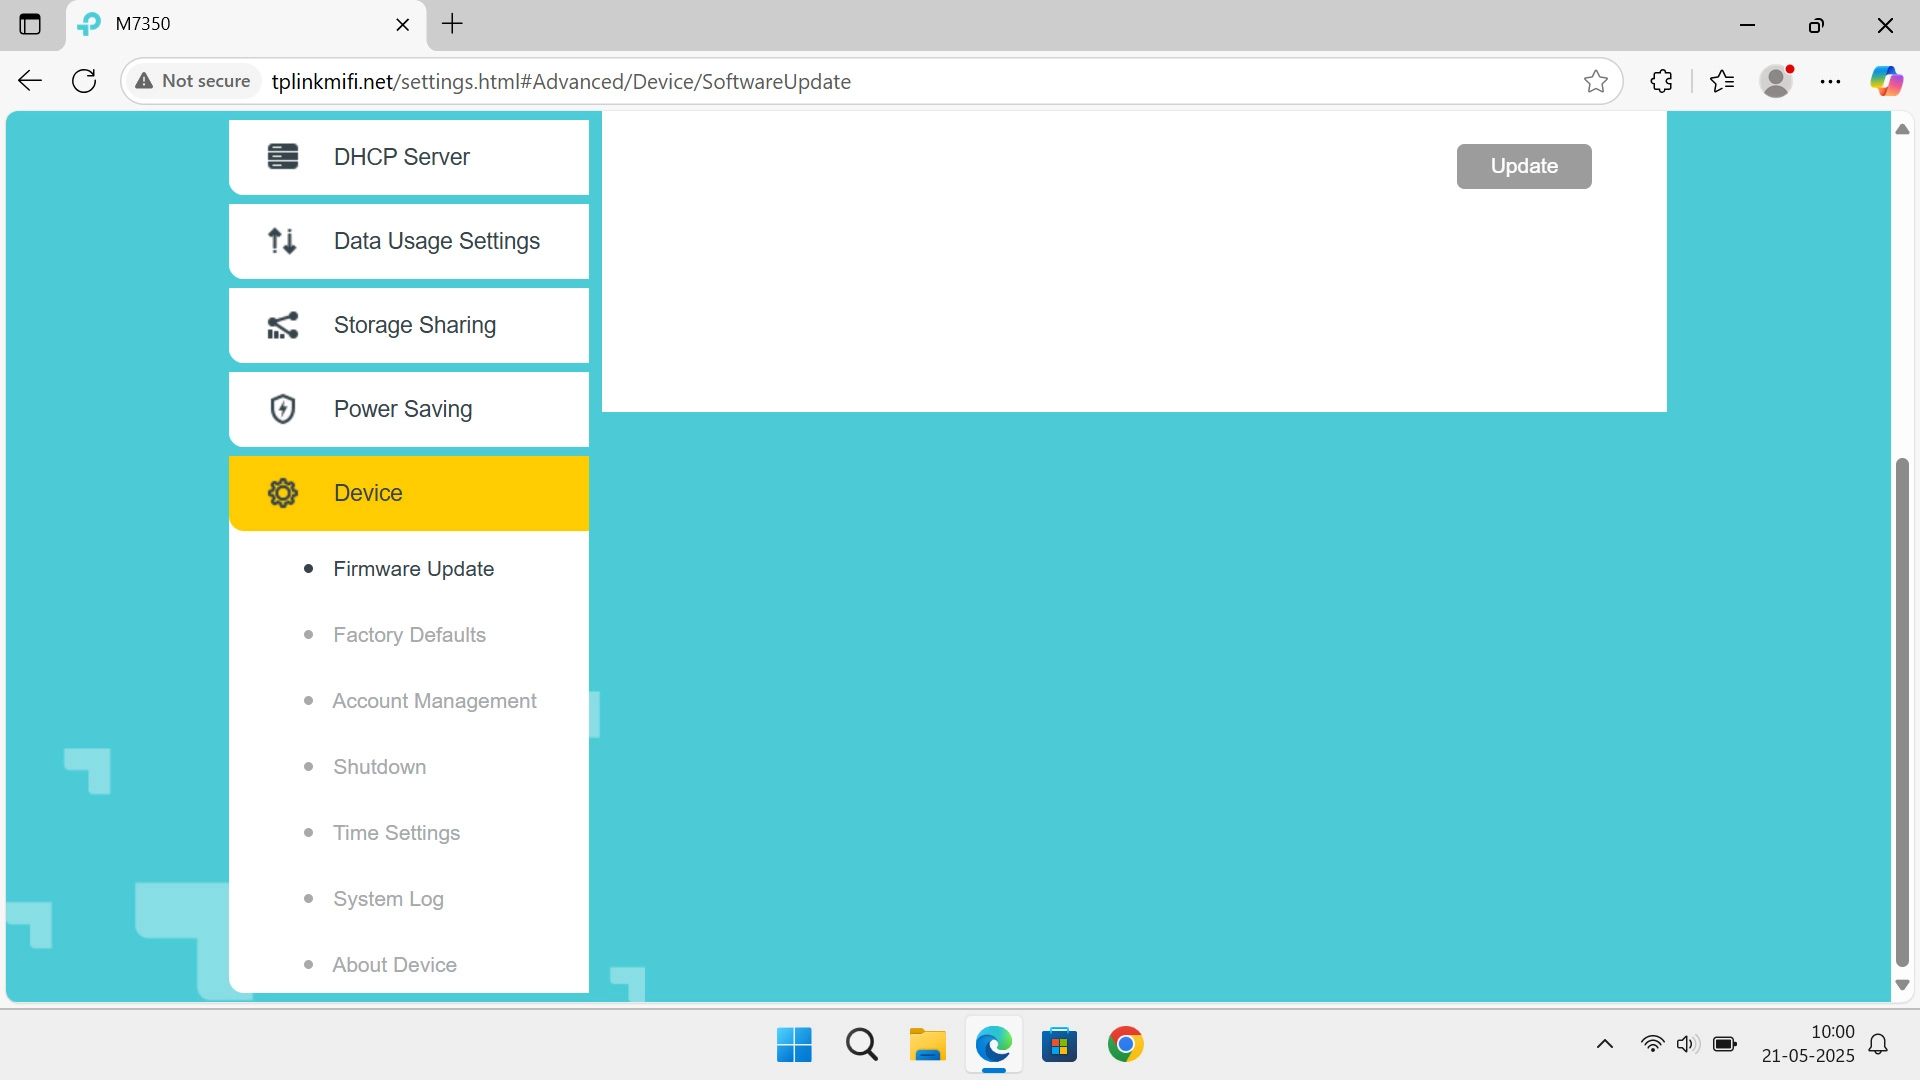Open Edge Settings and more menu
Viewport: 1920px width, 1080px height.
[1830, 82]
